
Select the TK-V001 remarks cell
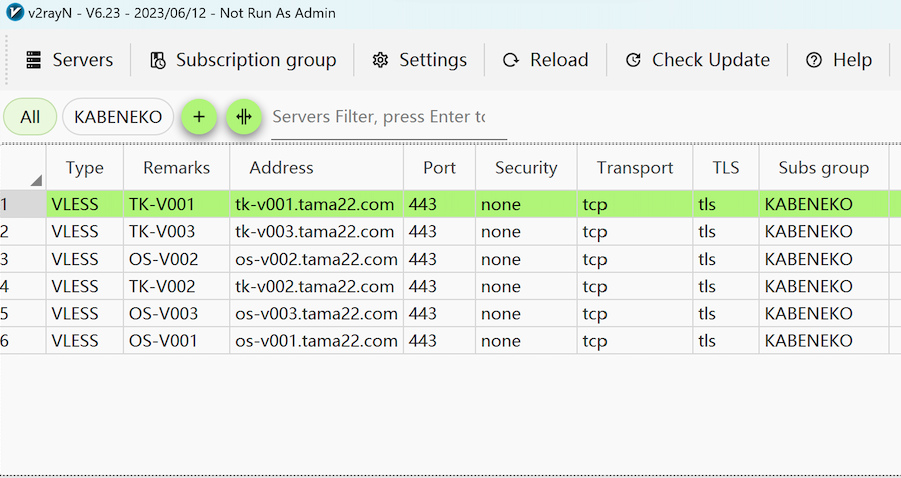(x=176, y=205)
